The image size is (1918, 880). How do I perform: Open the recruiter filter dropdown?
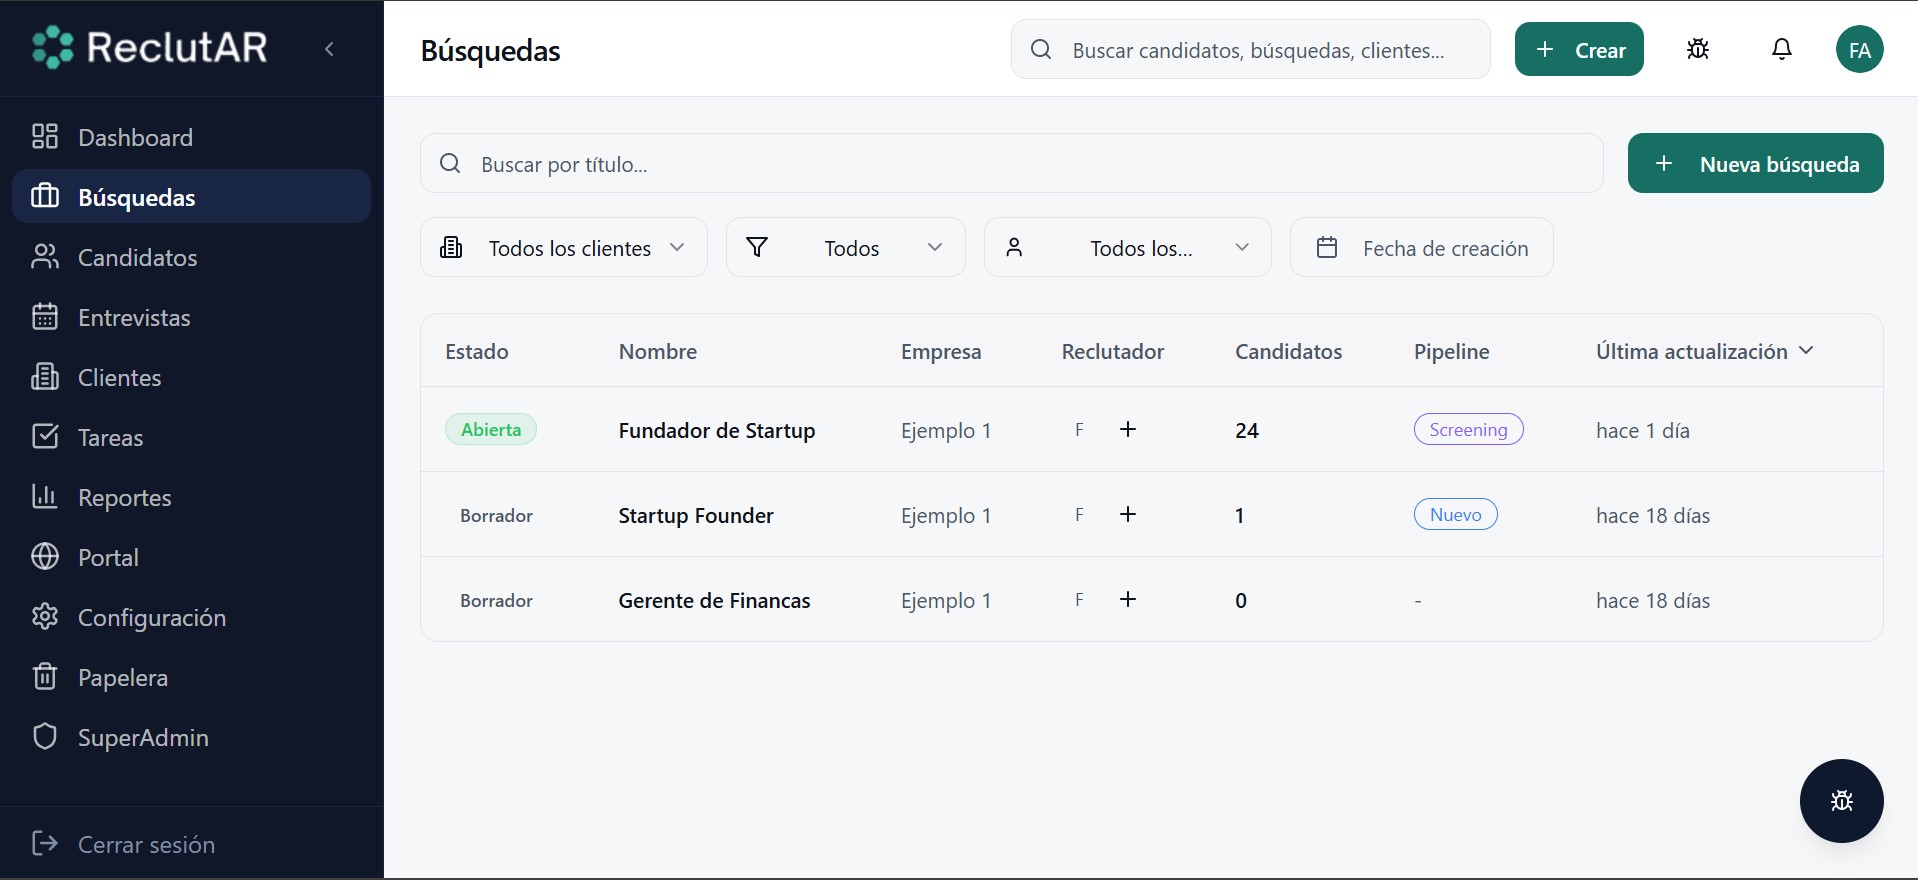point(1127,247)
